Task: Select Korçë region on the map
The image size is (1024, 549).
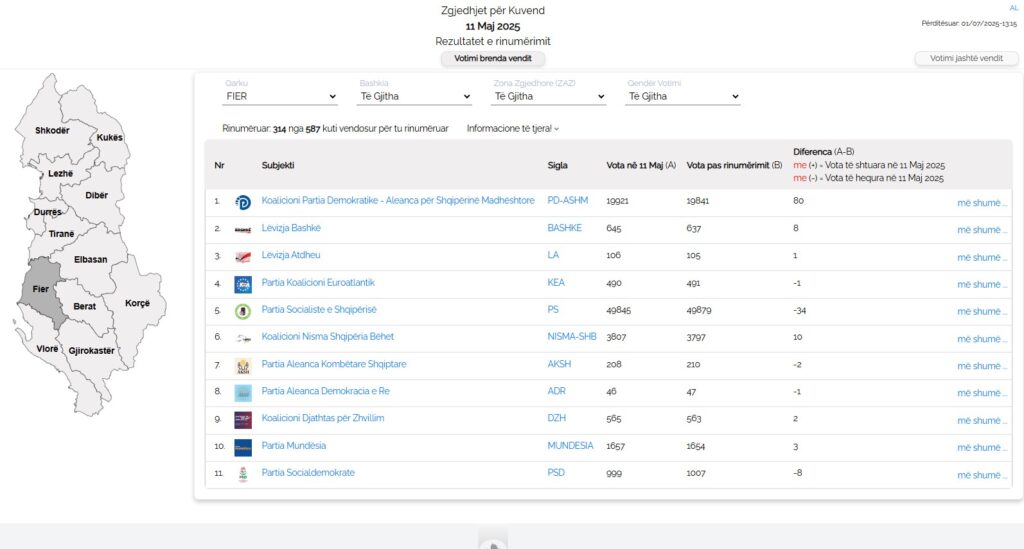Action: pos(137,302)
